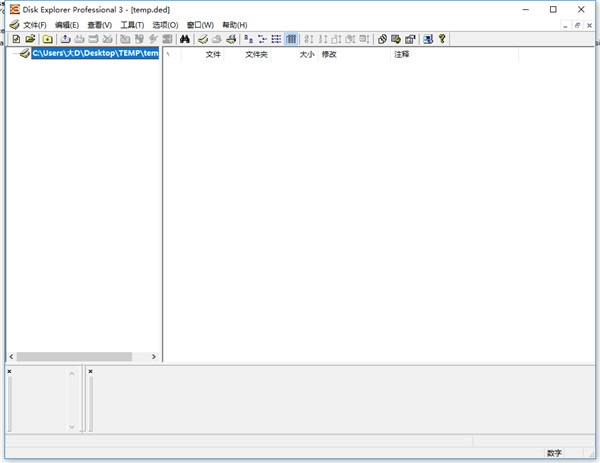The height and width of the screenshot is (463, 600).
Task: Click the Open folder toolbar icon
Action: [x=29, y=39]
